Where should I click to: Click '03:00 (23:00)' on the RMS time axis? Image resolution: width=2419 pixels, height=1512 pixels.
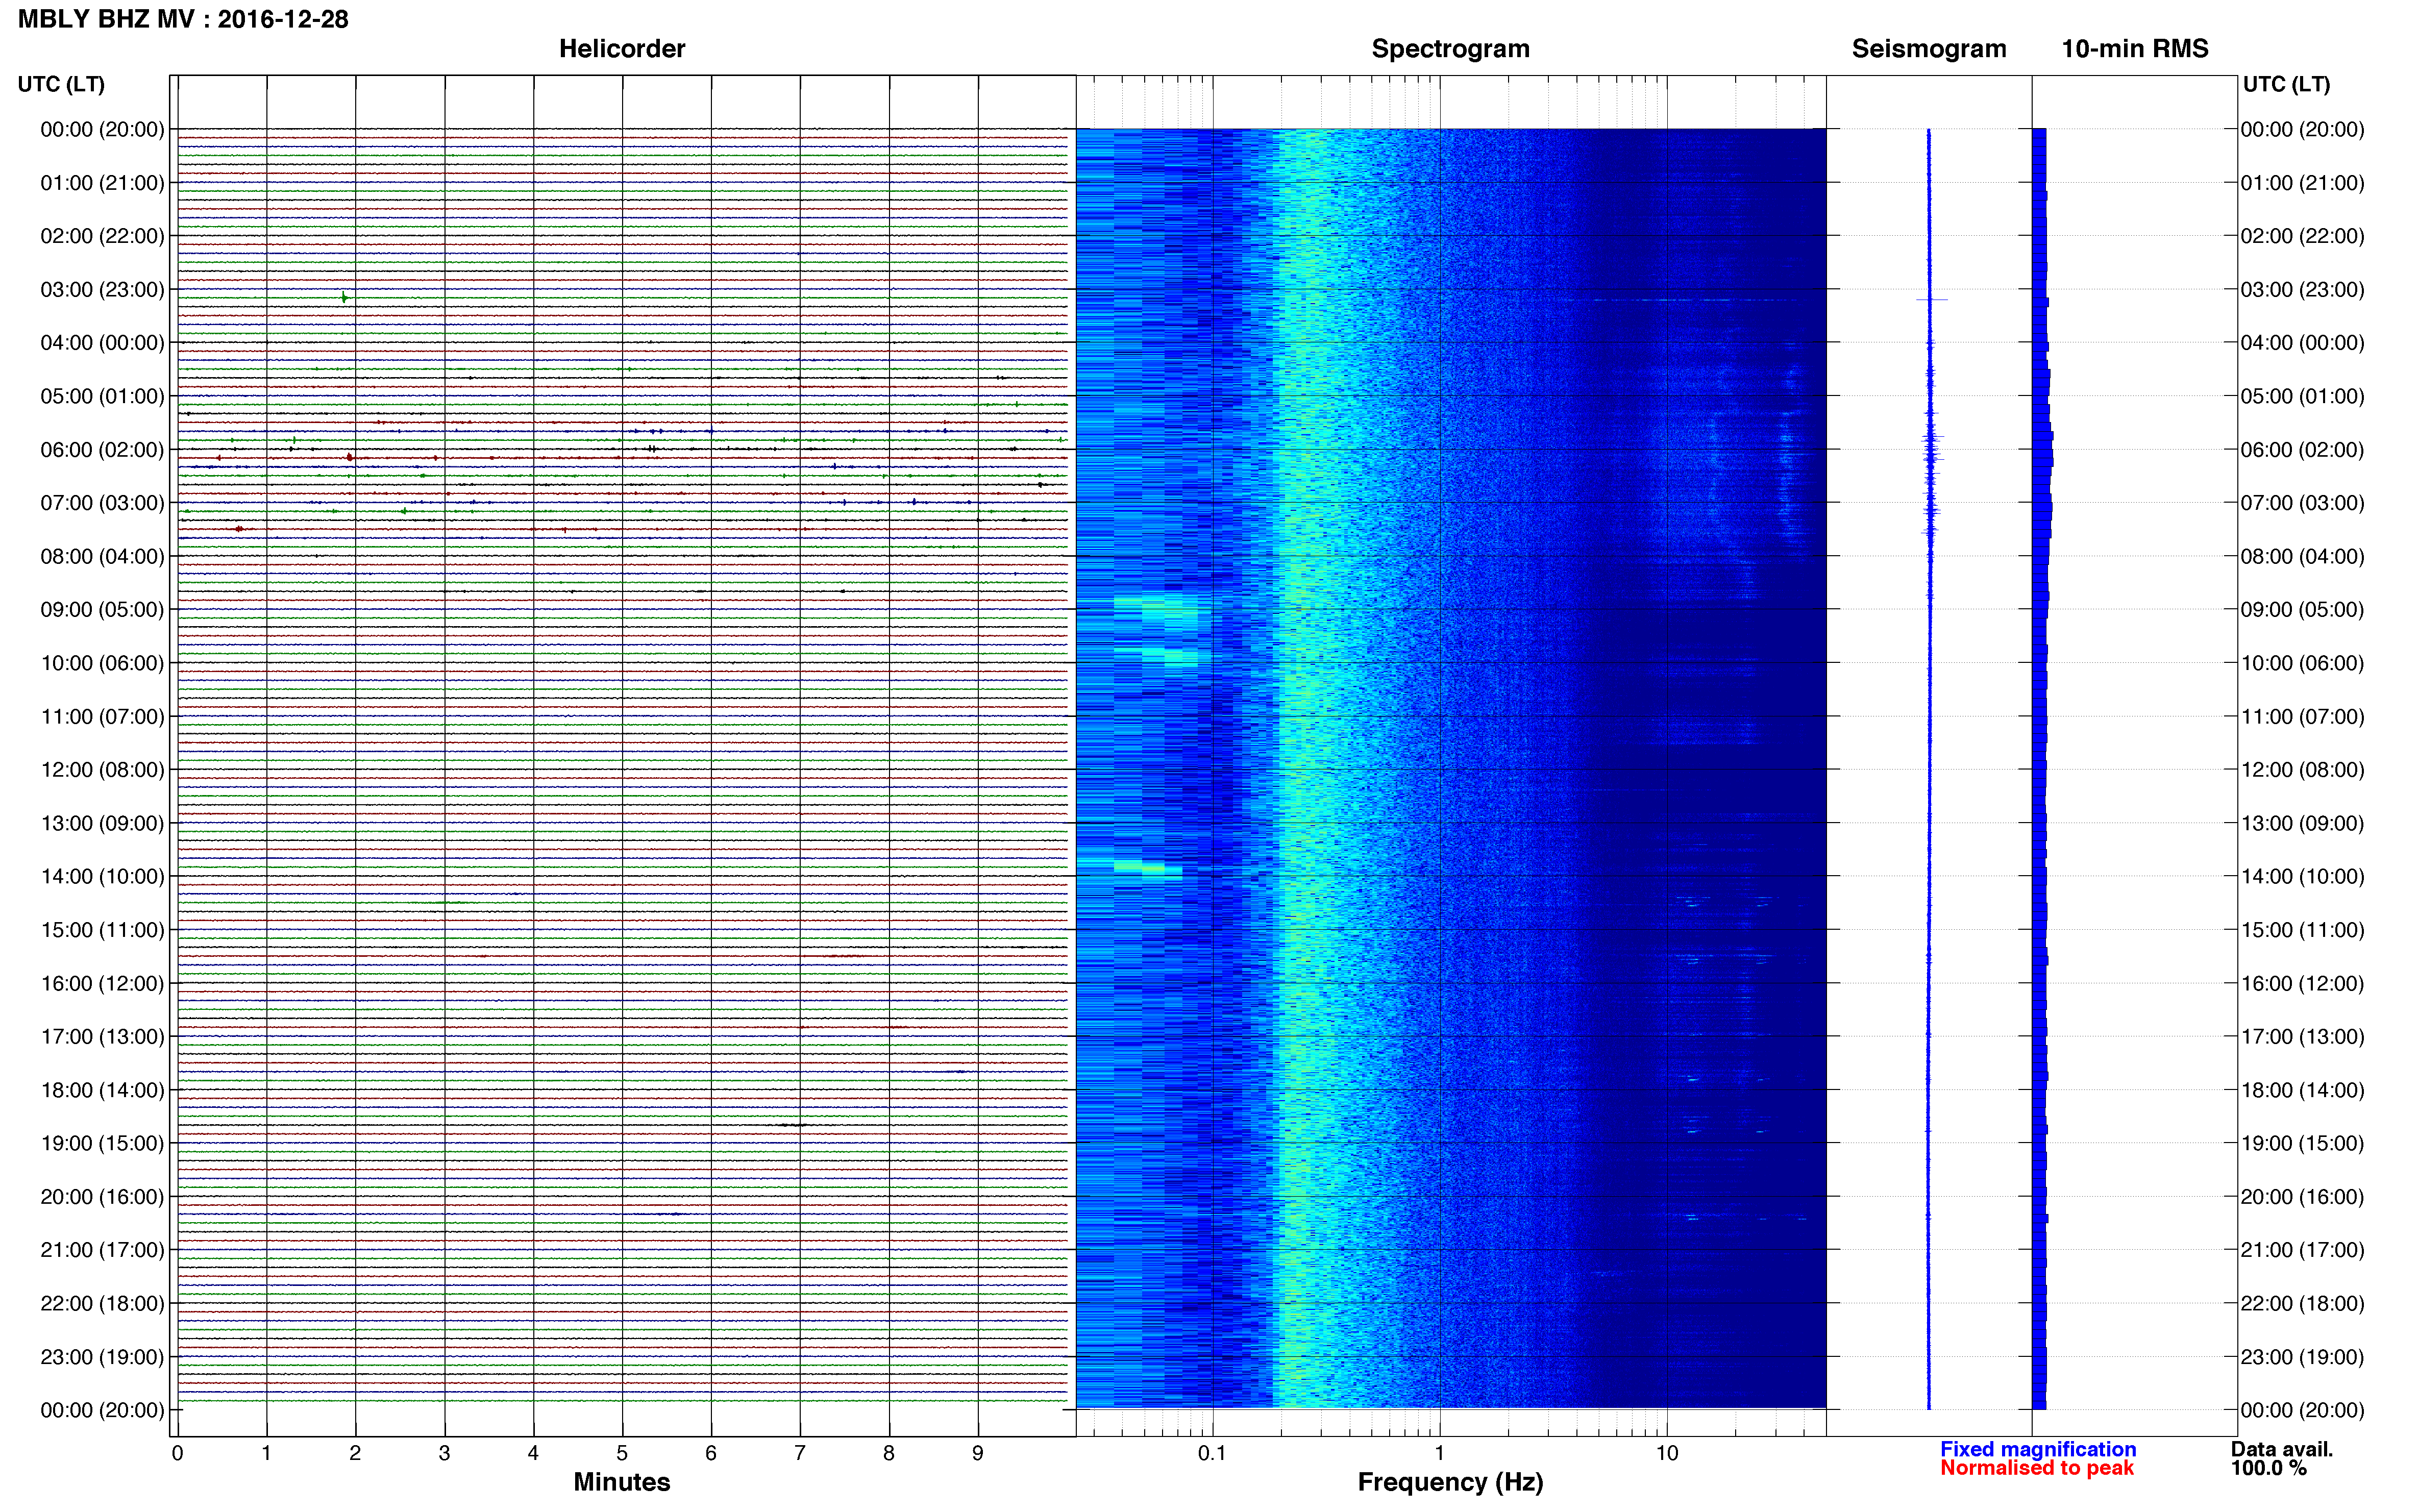[2302, 290]
